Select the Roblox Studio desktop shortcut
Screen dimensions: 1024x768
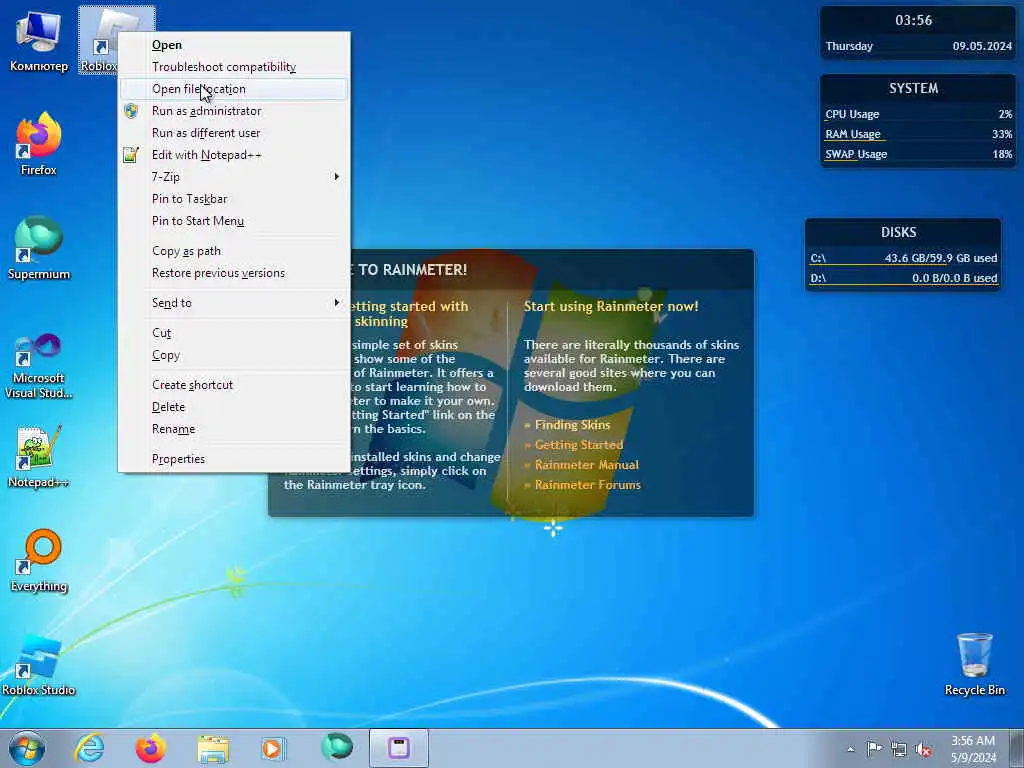(x=39, y=665)
